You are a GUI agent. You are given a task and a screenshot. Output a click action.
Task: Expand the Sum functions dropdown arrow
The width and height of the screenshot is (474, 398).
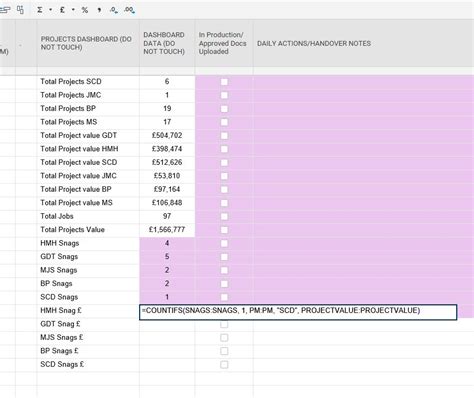(50, 10)
